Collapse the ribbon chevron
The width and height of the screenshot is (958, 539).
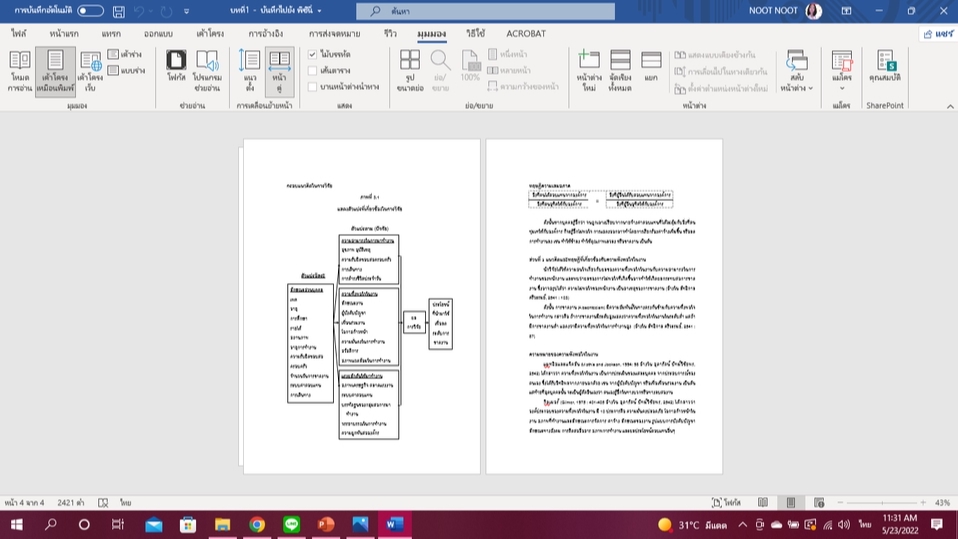coord(950,106)
